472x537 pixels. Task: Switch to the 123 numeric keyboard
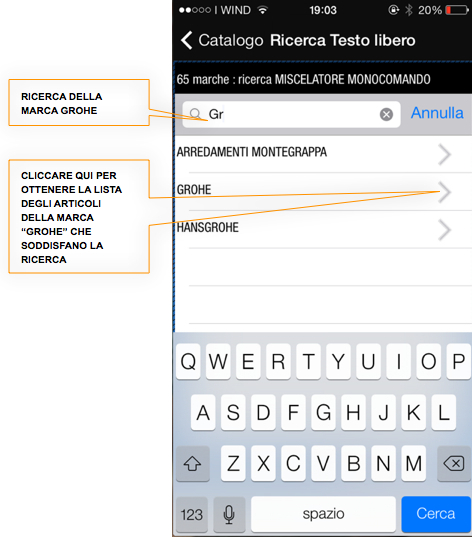[192, 514]
